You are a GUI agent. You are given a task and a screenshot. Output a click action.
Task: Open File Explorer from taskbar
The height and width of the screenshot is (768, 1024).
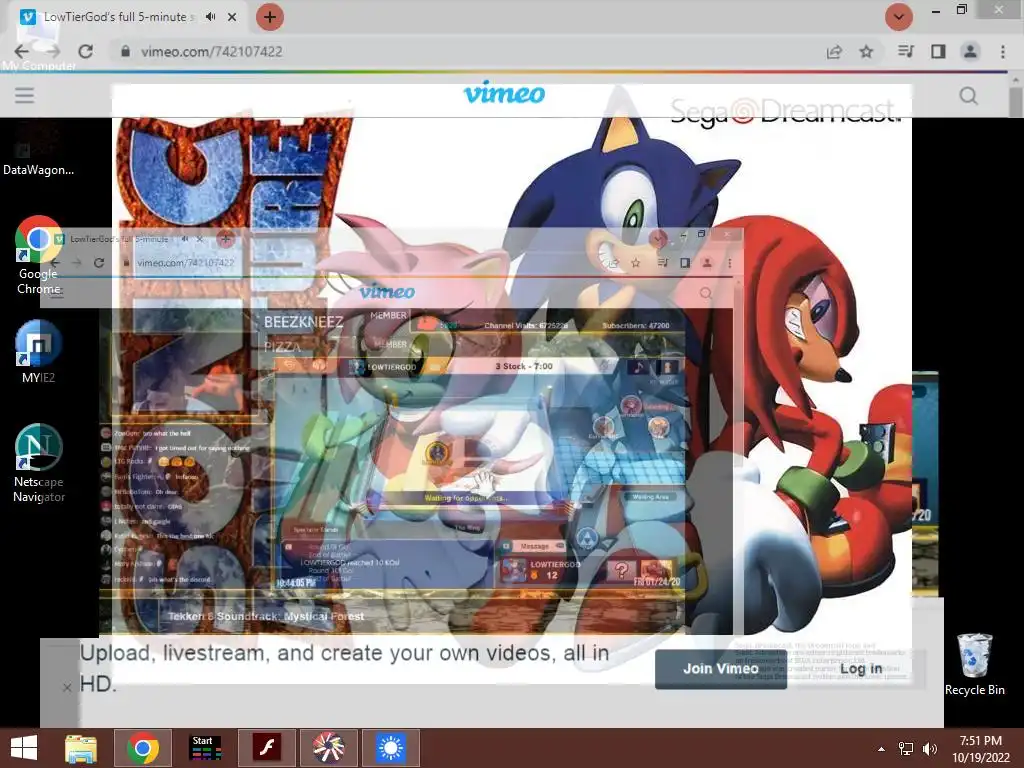point(81,748)
